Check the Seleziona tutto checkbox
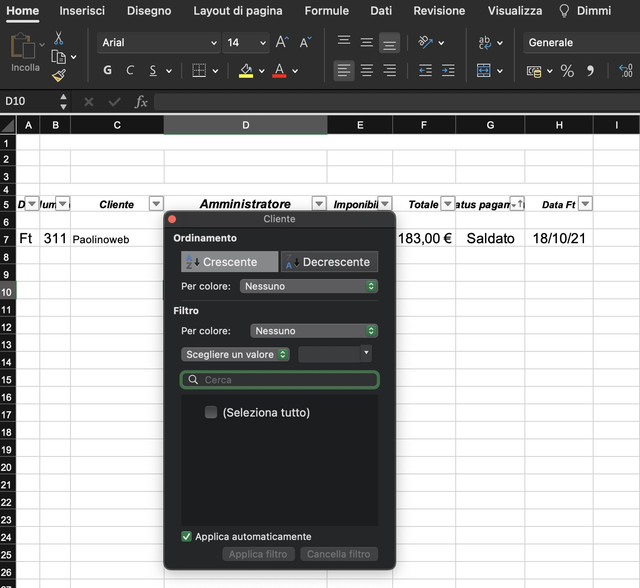 click(x=211, y=412)
